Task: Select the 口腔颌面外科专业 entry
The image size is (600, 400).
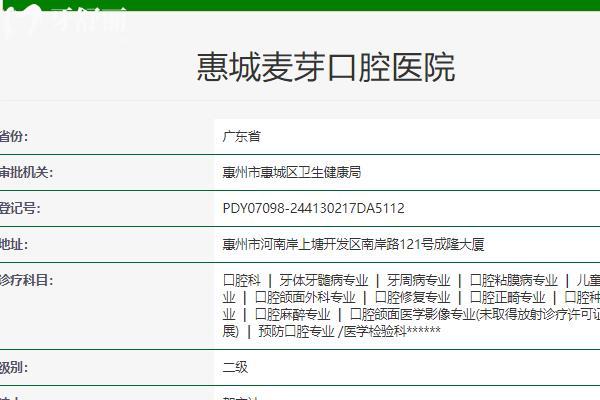Action: [305, 297]
